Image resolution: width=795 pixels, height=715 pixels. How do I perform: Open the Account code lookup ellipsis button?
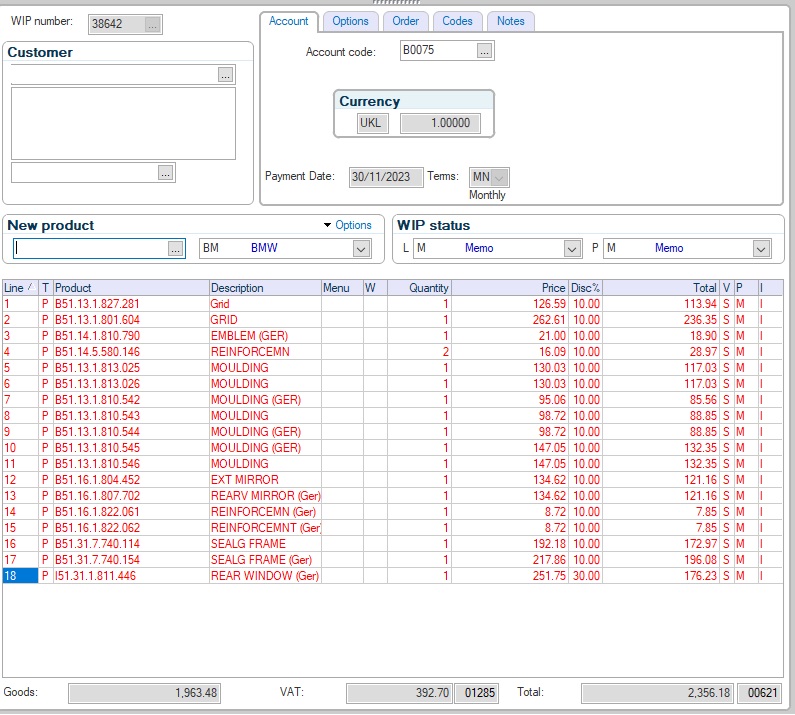[x=485, y=51]
